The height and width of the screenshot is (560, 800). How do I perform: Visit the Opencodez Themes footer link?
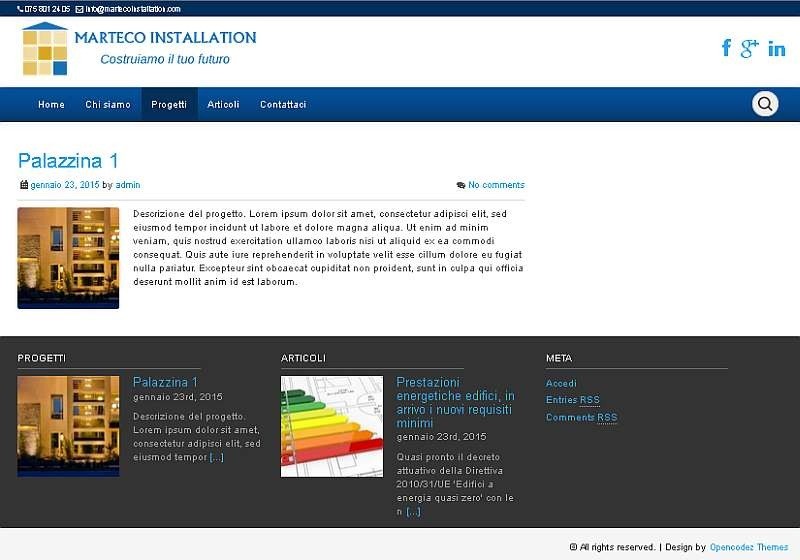point(748,547)
